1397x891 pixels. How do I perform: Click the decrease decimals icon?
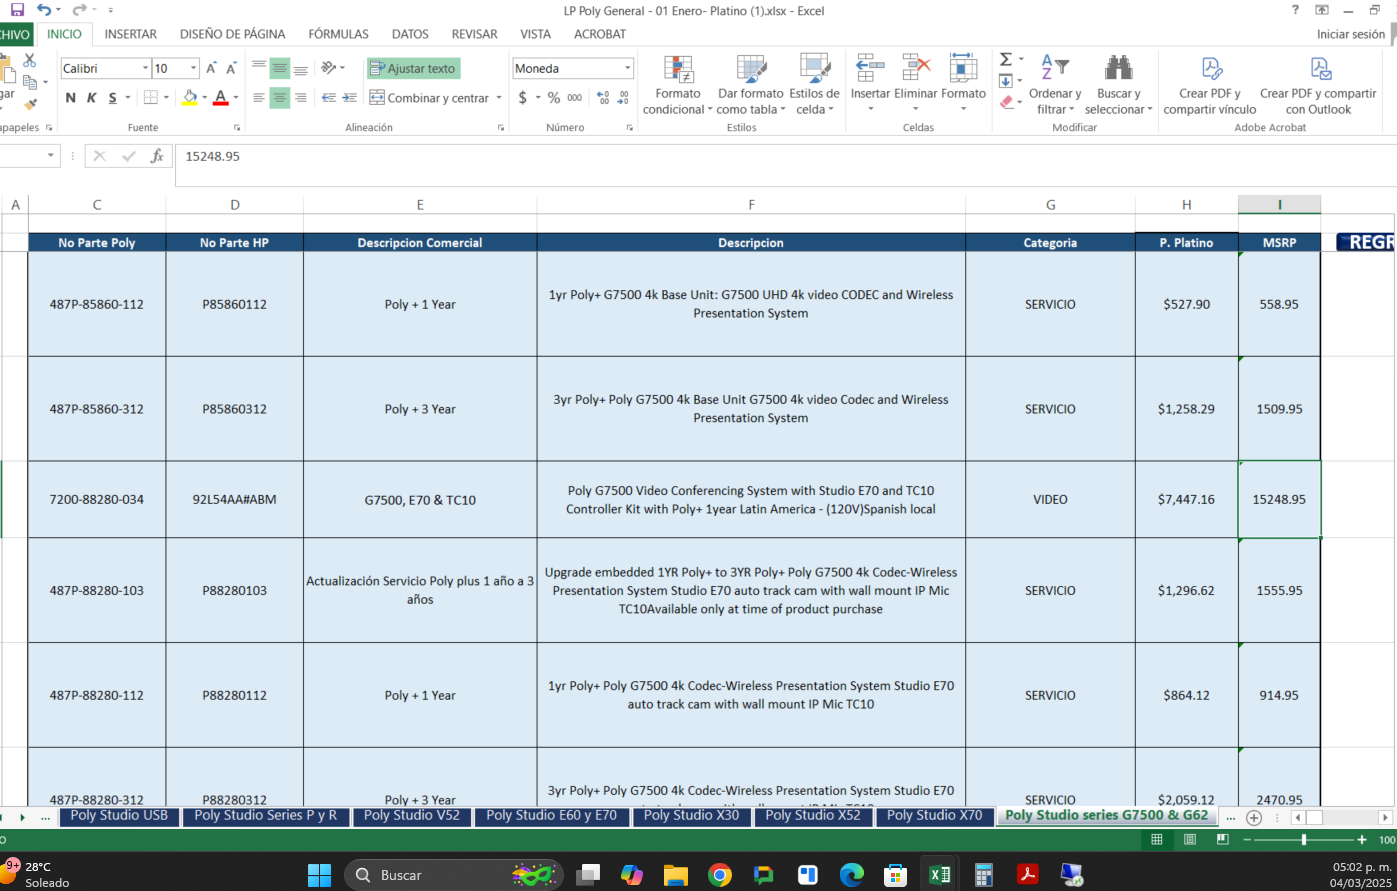pos(624,98)
